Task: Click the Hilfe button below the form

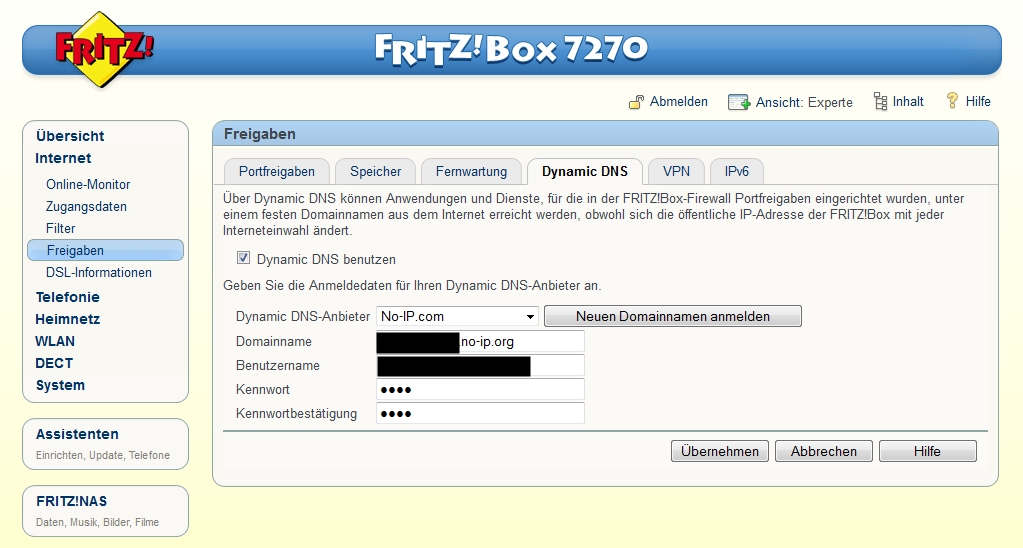Action: coord(927,451)
